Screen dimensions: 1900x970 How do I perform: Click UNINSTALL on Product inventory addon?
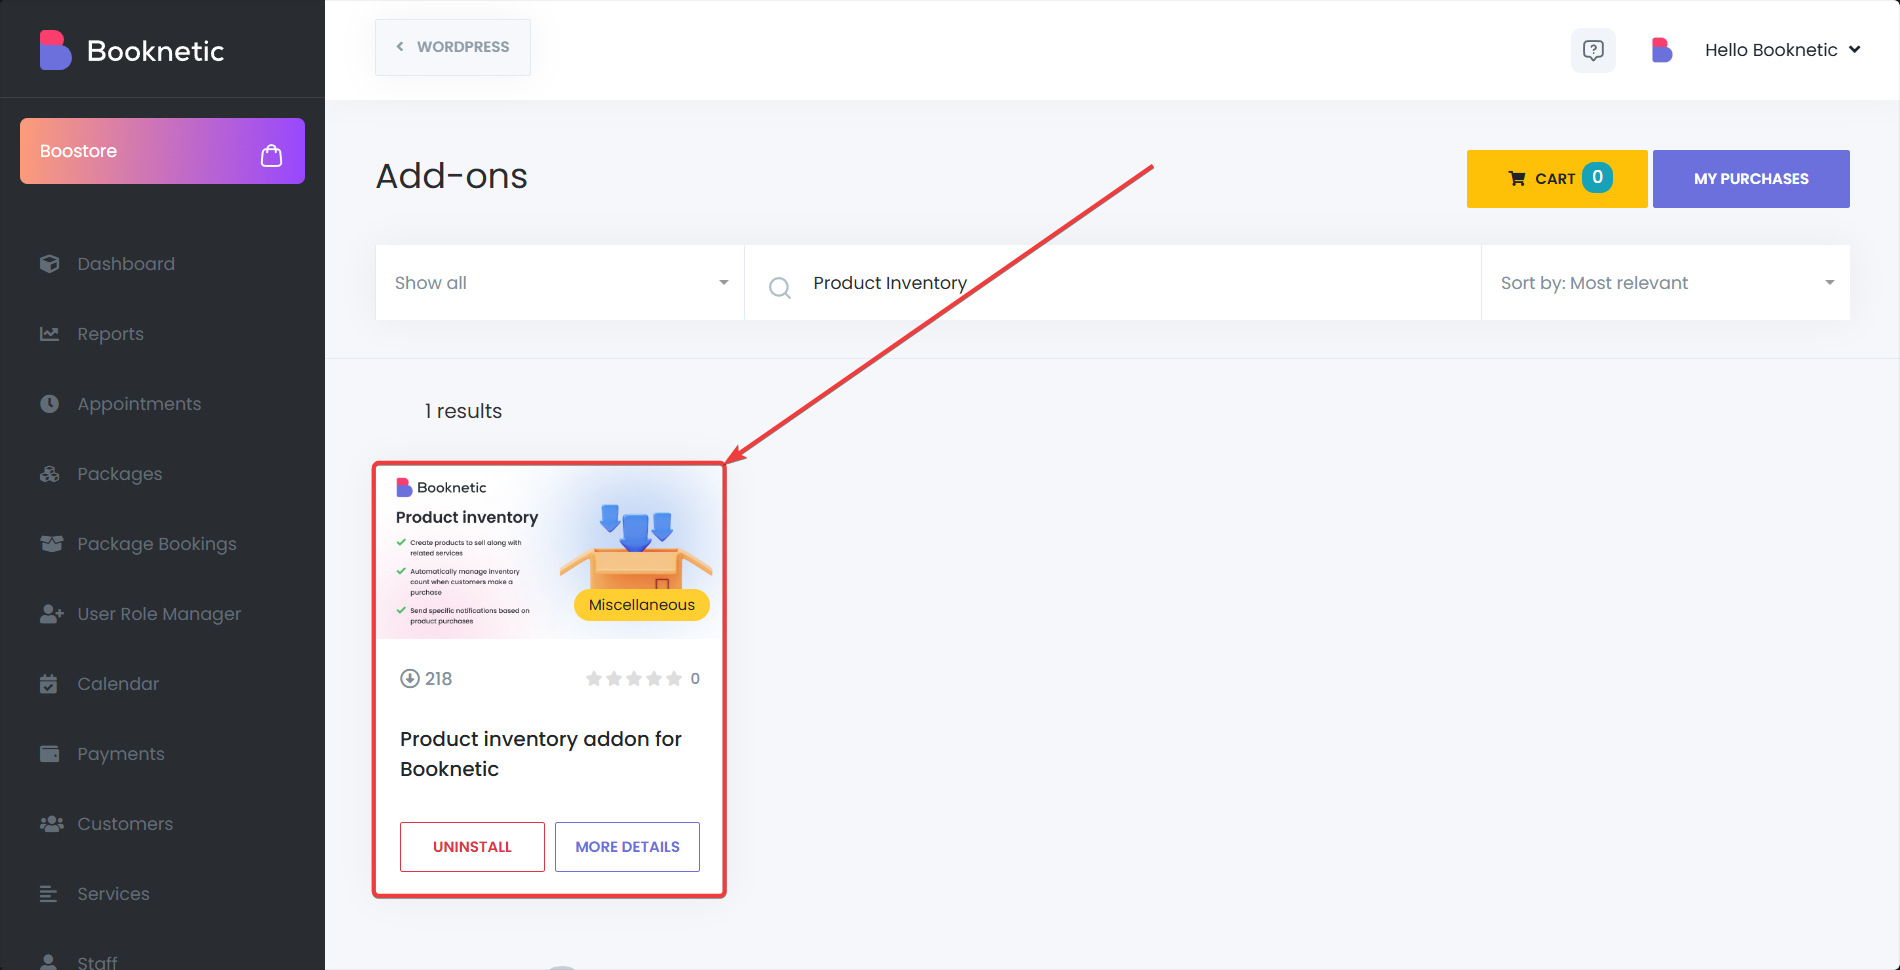(472, 847)
